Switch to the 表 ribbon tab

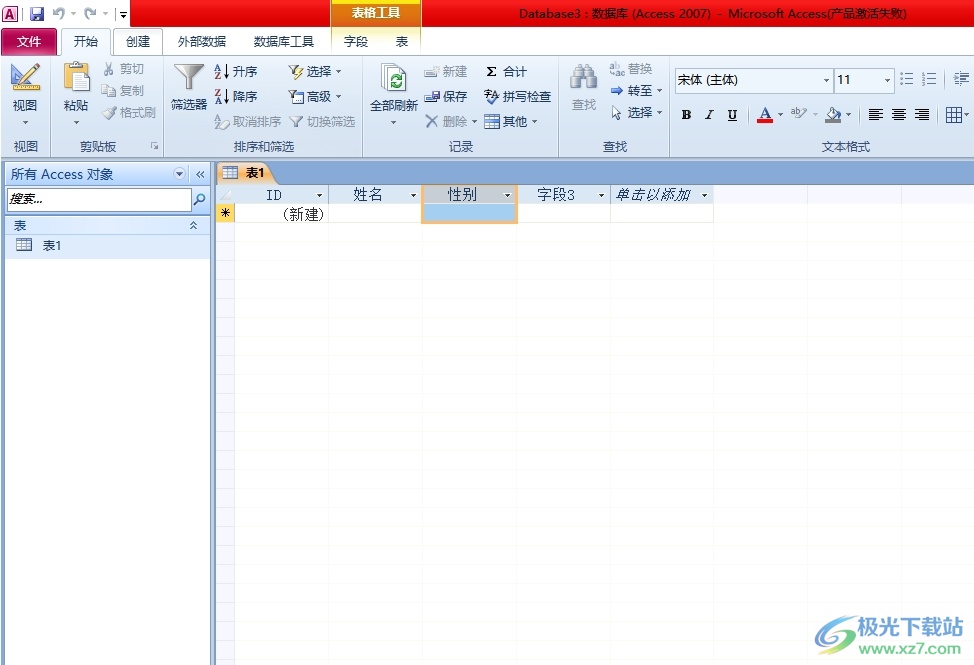click(402, 42)
